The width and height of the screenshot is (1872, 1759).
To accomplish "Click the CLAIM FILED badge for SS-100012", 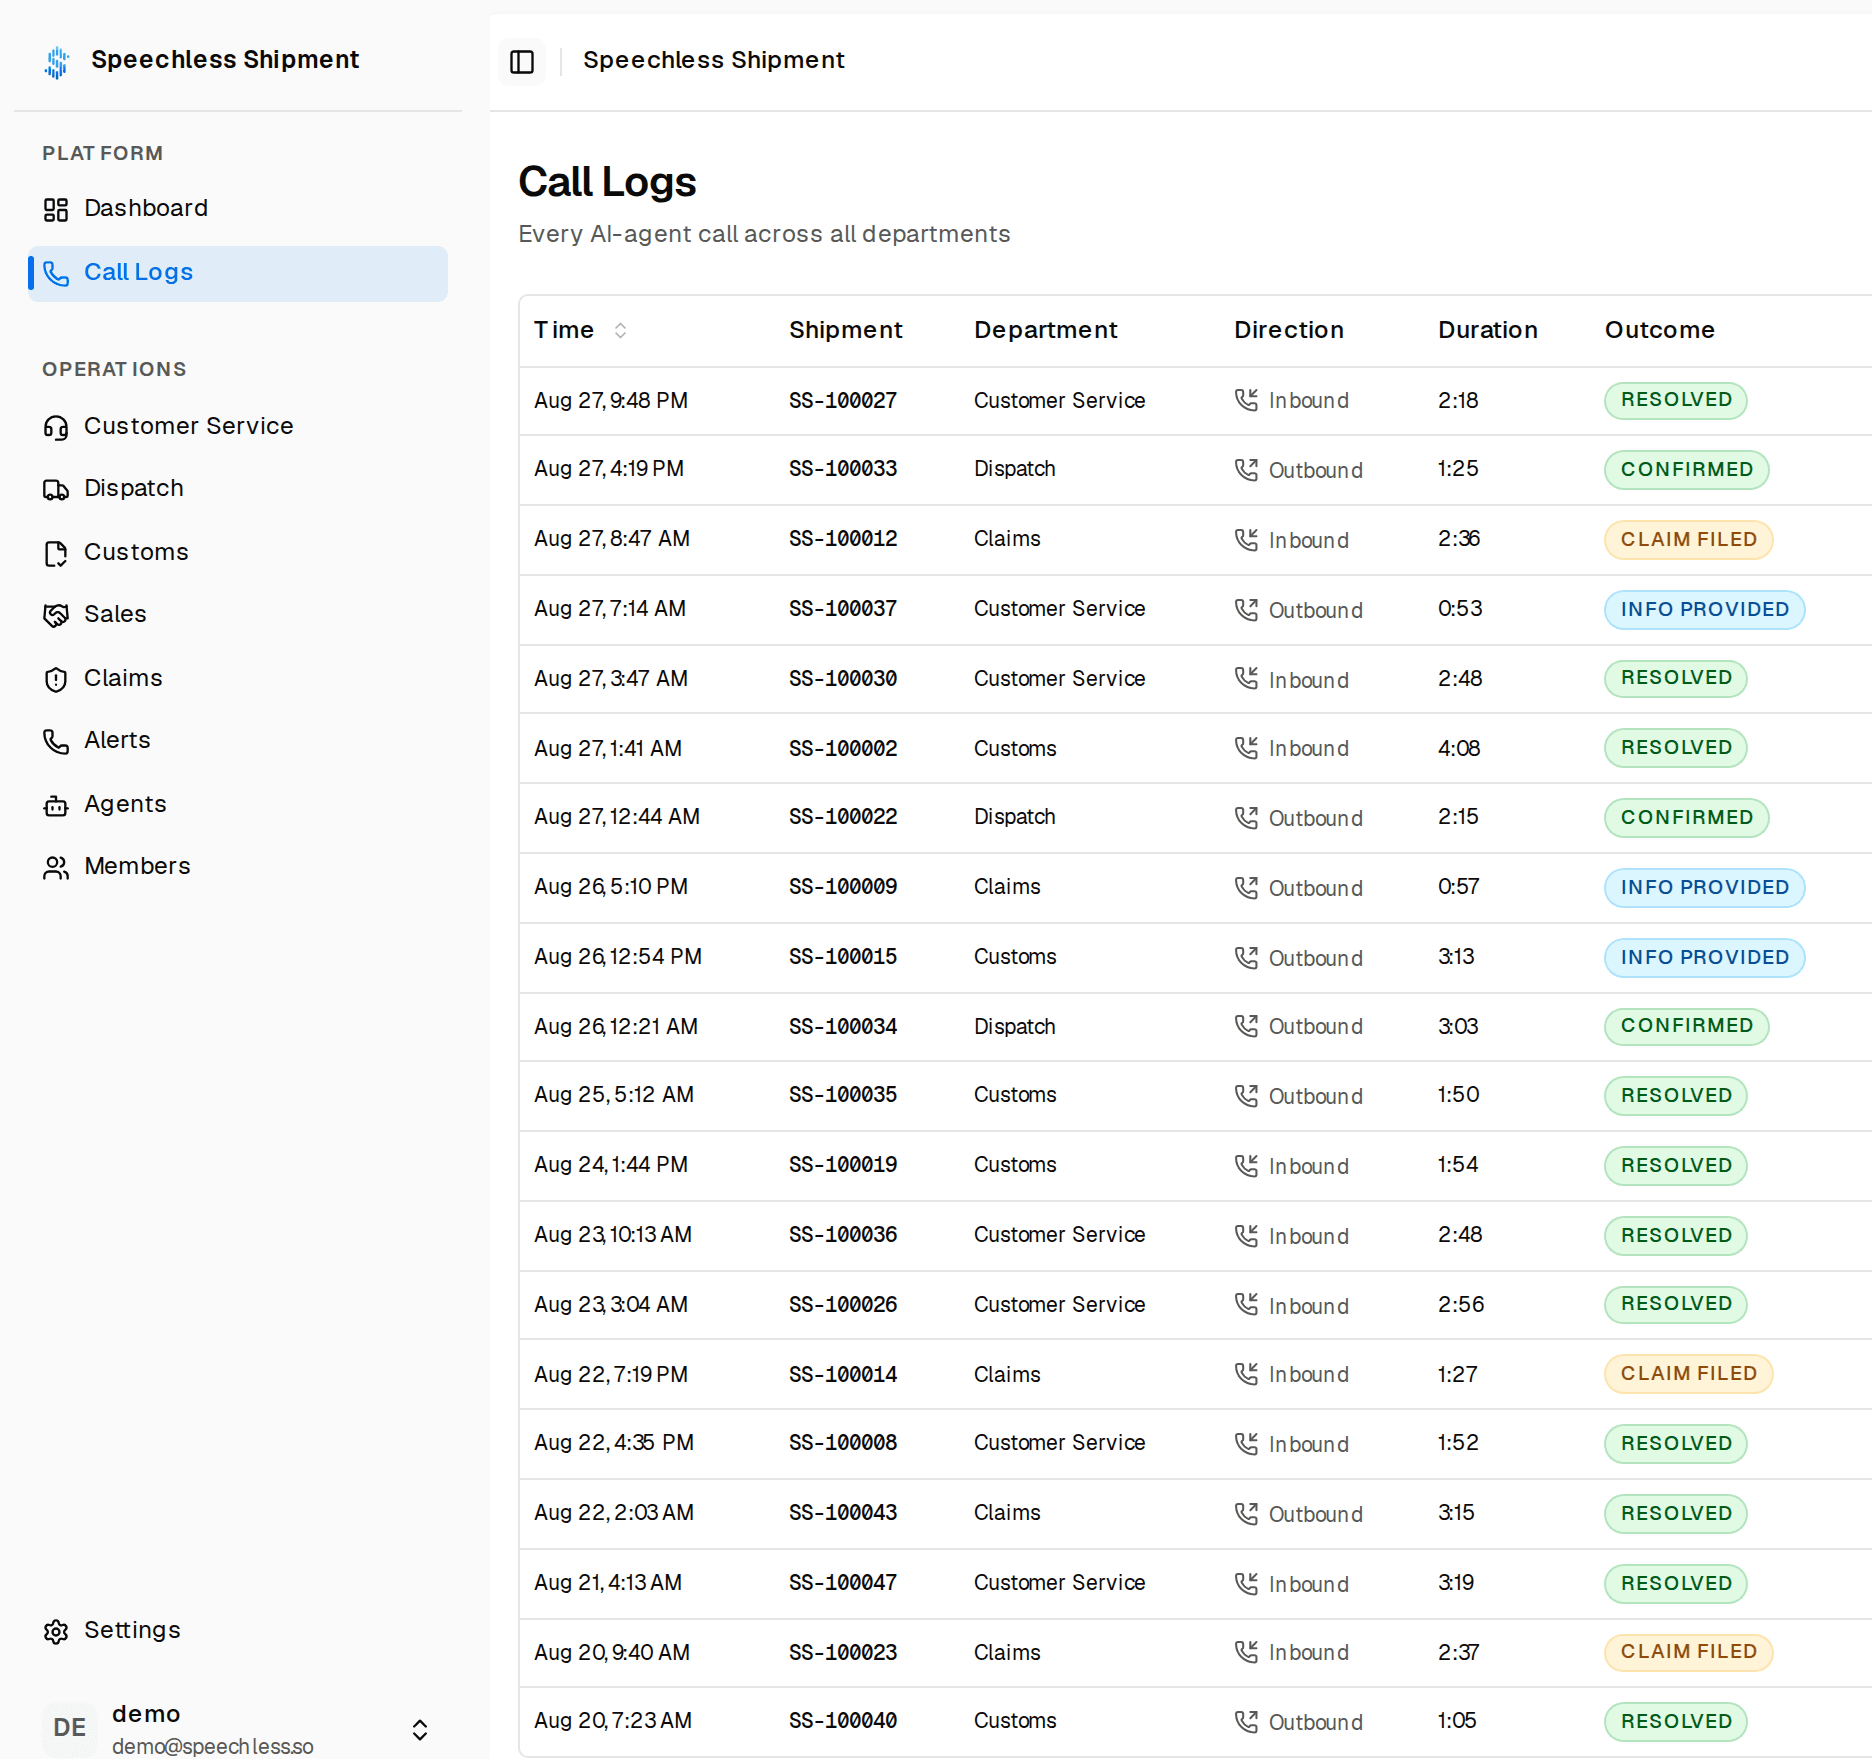I will tap(1688, 540).
